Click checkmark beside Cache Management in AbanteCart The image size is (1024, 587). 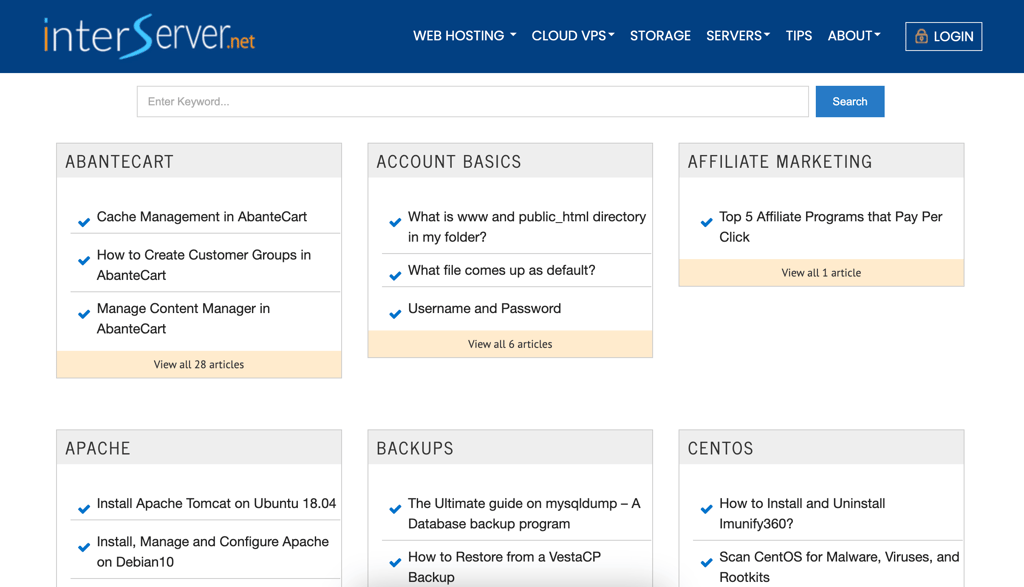(x=84, y=223)
